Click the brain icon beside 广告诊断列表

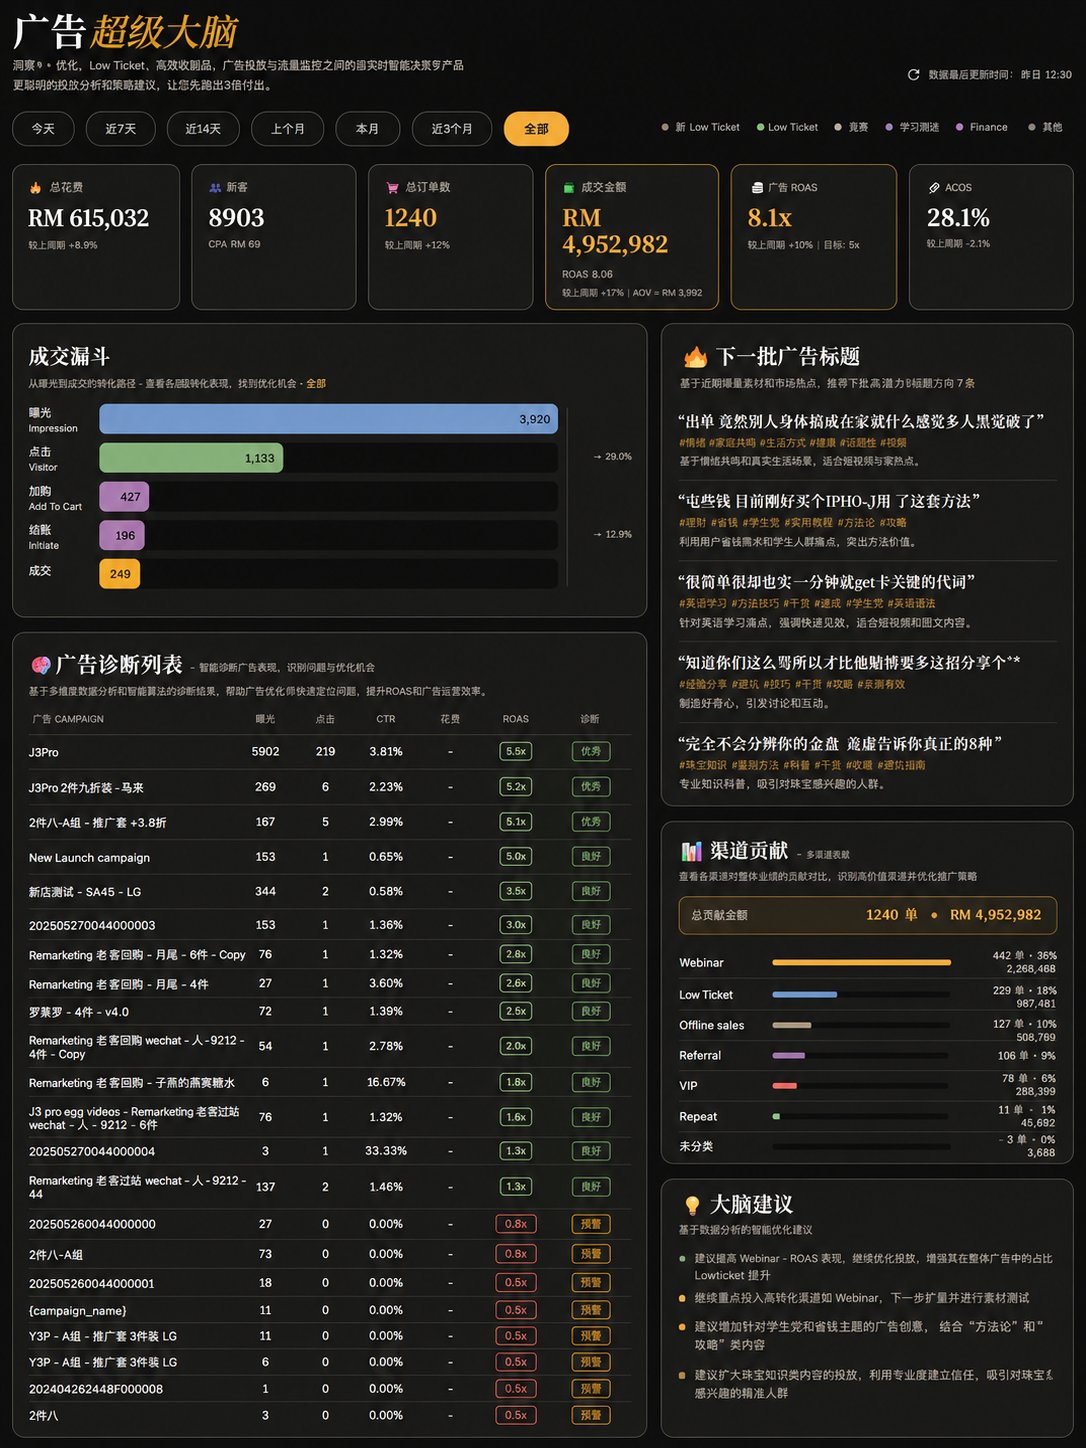click(41, 665)
